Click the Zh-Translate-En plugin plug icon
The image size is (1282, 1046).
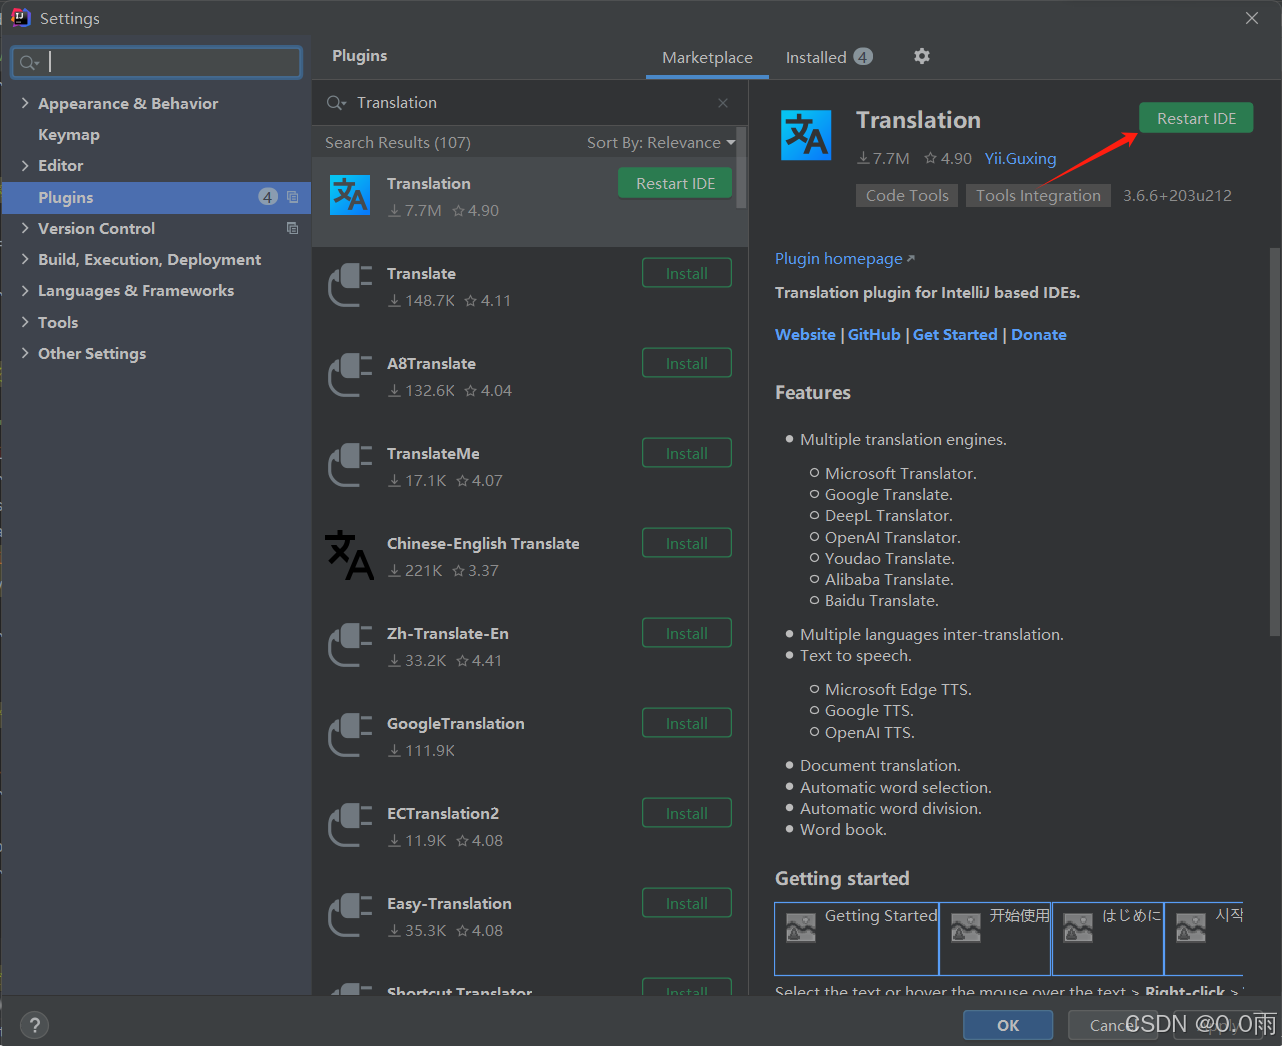click(x=350, y=646)
